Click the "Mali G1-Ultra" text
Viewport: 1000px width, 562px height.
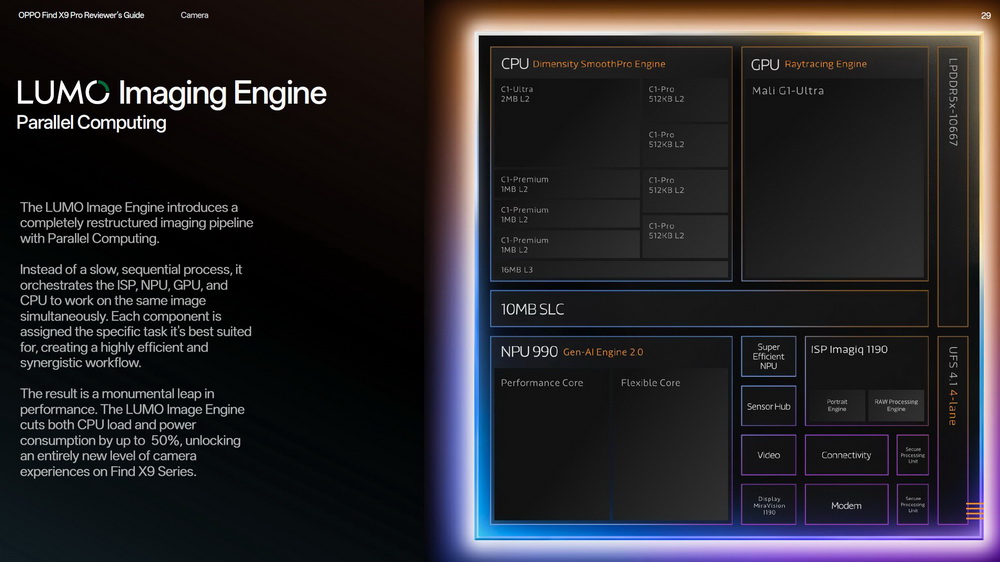pyautogui.click(x=788, y=91)
